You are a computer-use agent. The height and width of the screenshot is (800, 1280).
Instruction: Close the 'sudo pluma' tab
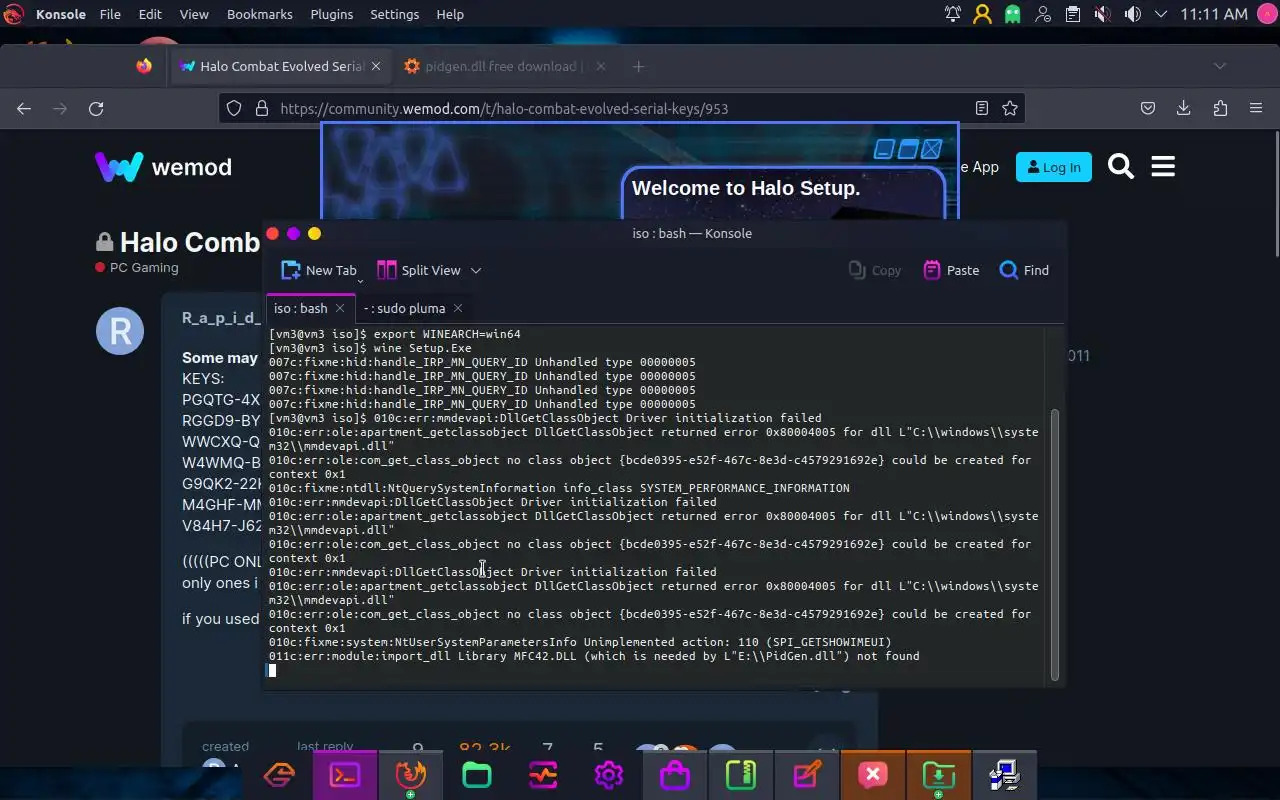coord(458,308)
